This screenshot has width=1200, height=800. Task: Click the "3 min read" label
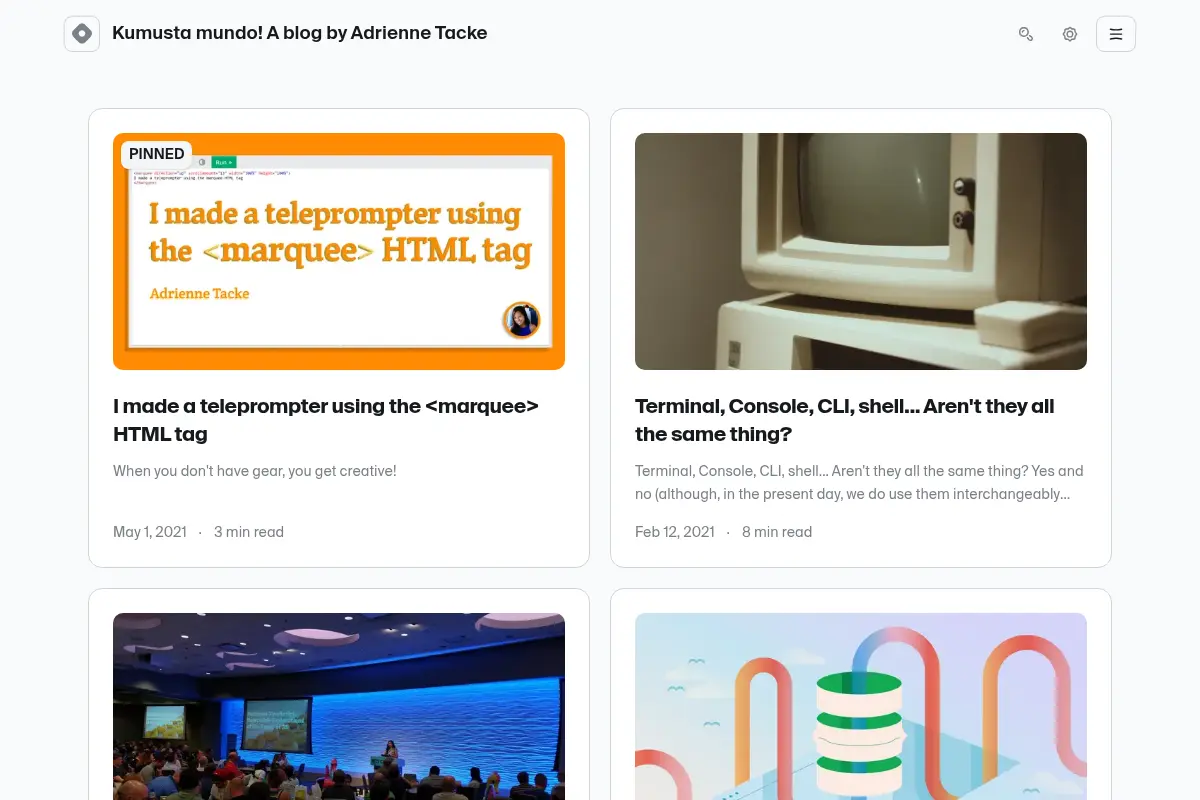pos(249,532)
